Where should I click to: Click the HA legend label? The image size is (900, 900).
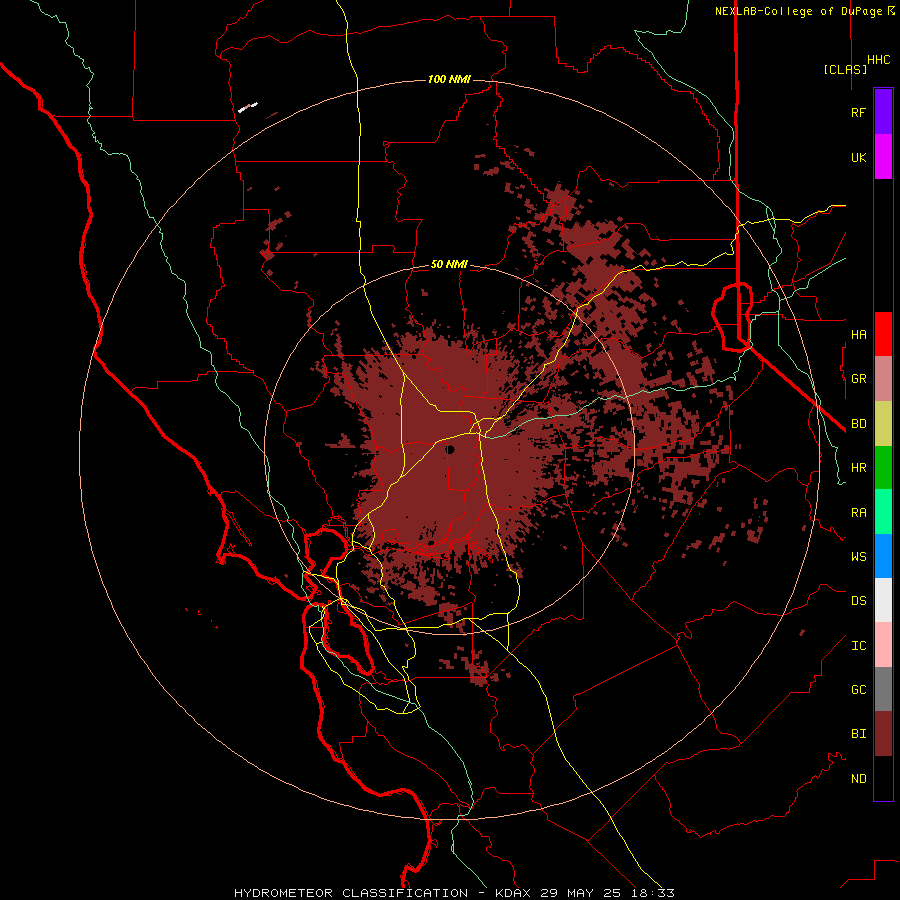point(858,335)
